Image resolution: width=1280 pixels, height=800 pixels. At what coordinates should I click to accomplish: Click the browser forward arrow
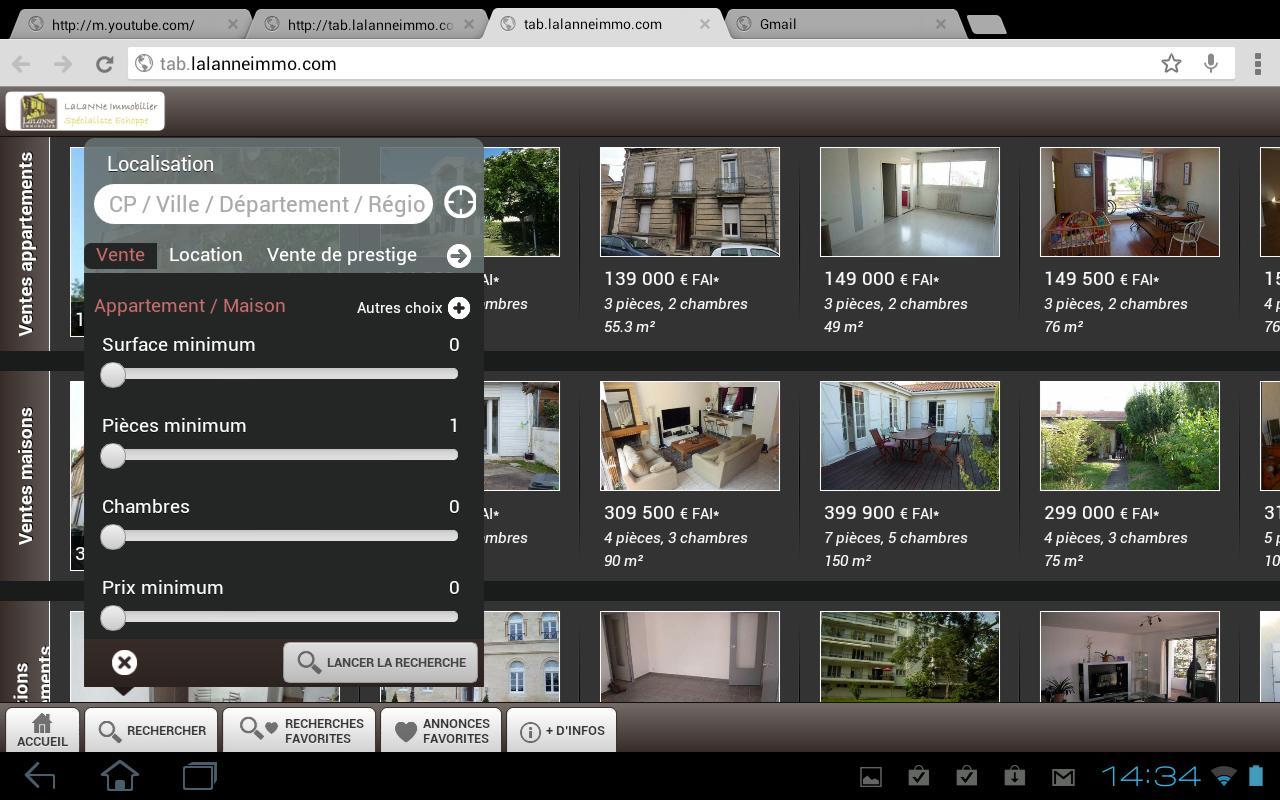pos(63,64)
